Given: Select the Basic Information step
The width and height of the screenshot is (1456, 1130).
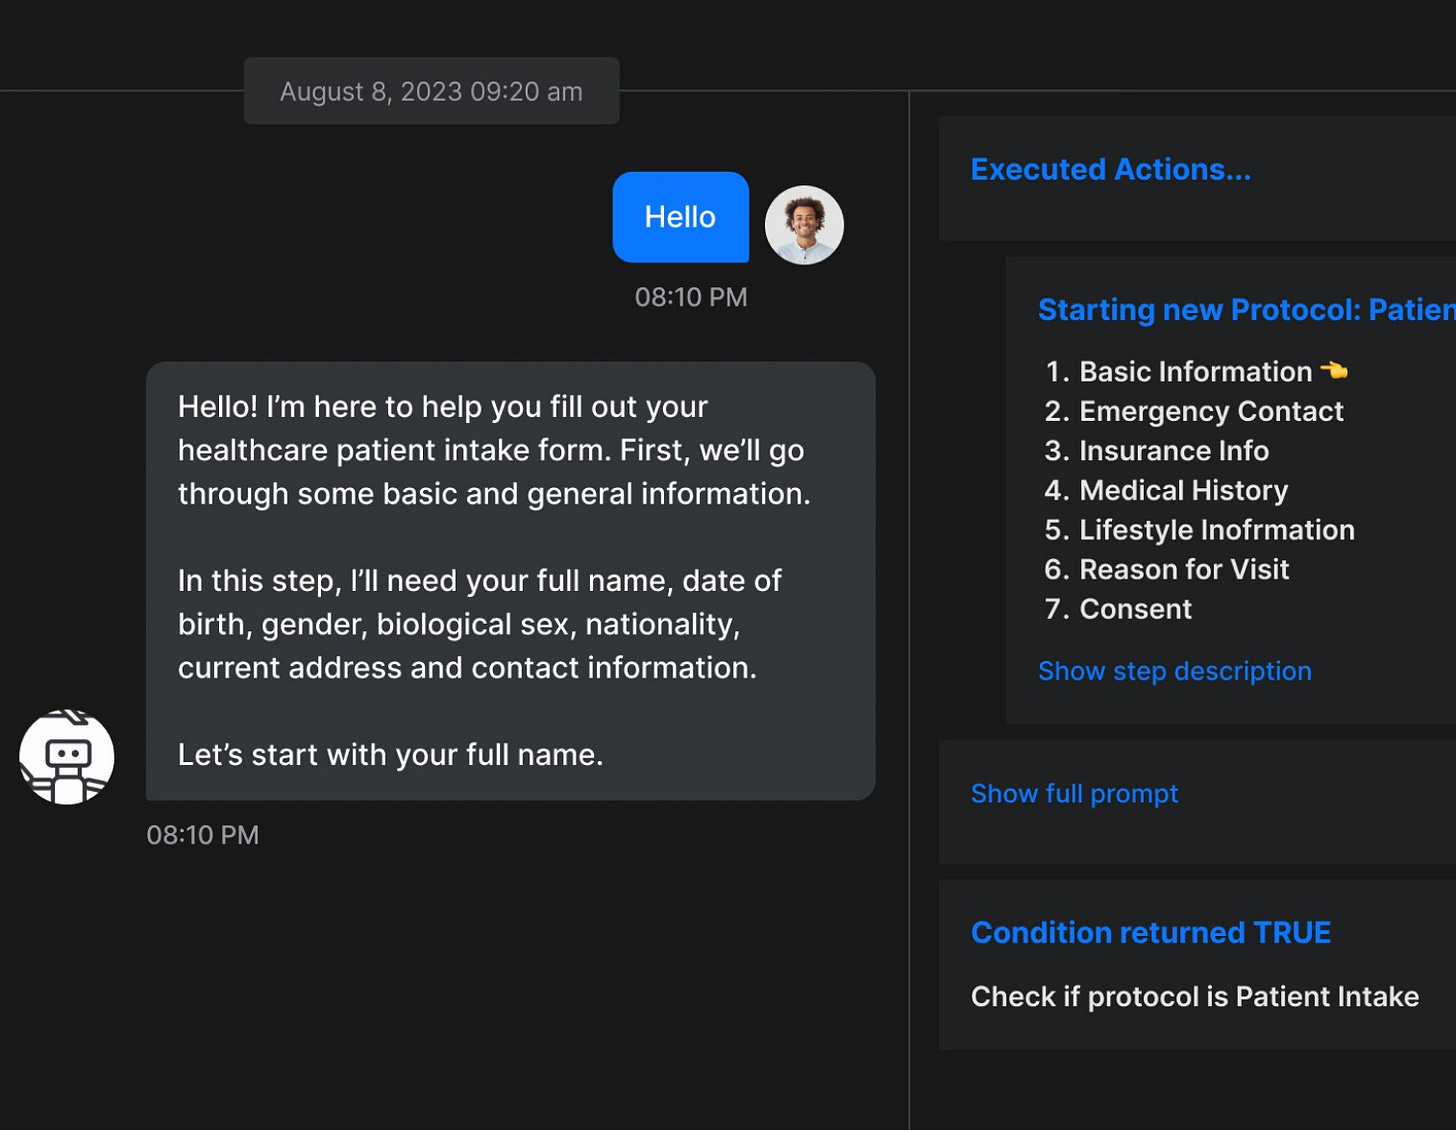Looking at the screenshot, I should coord(1195,371).
